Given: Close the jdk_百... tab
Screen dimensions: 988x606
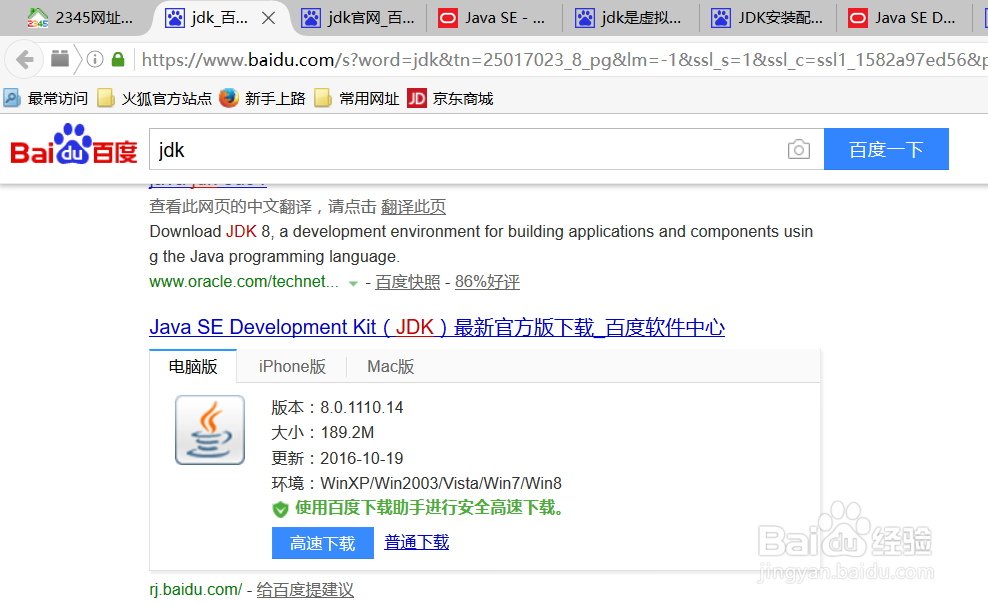Looking at the screenshot, I should point(268,18).
